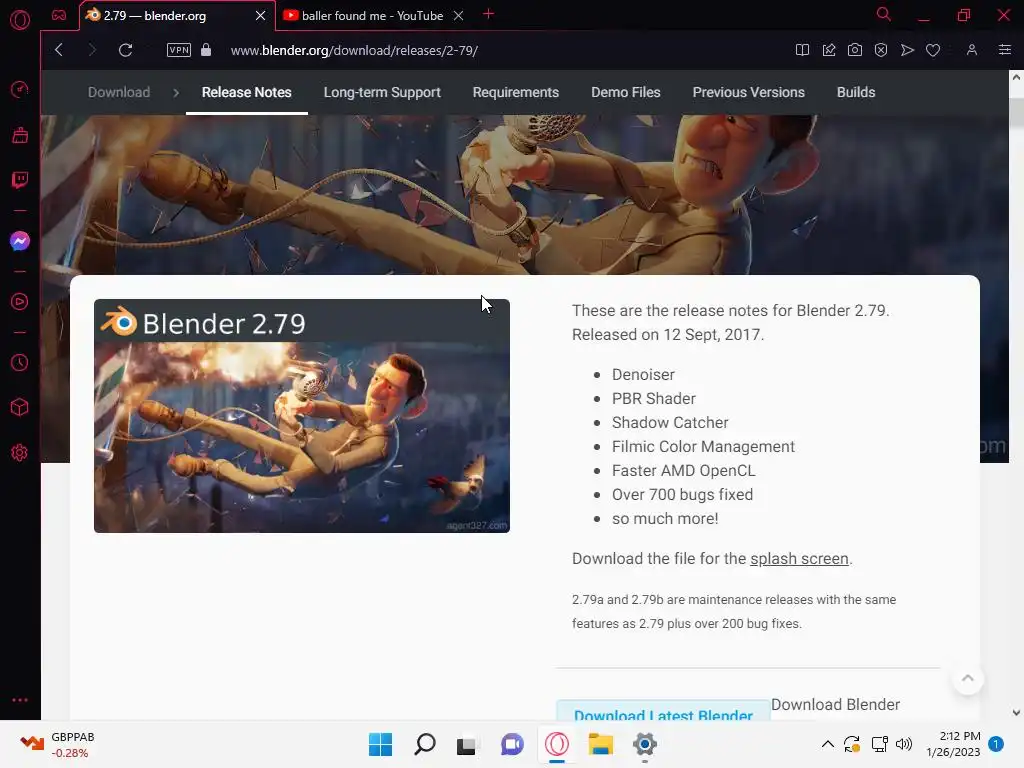Open Windows taskbar search
This screenshot has width=1024, height=768.
424,744
